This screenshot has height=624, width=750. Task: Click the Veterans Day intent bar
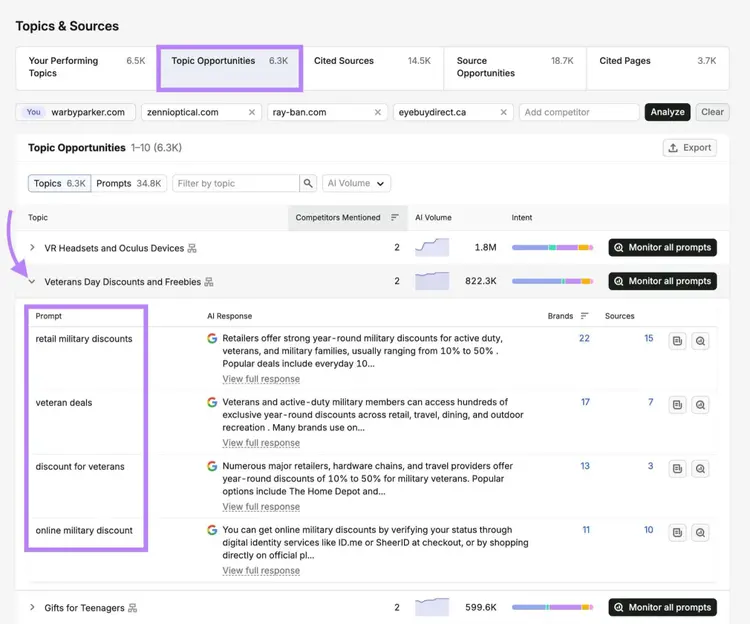tap(552, 281)
